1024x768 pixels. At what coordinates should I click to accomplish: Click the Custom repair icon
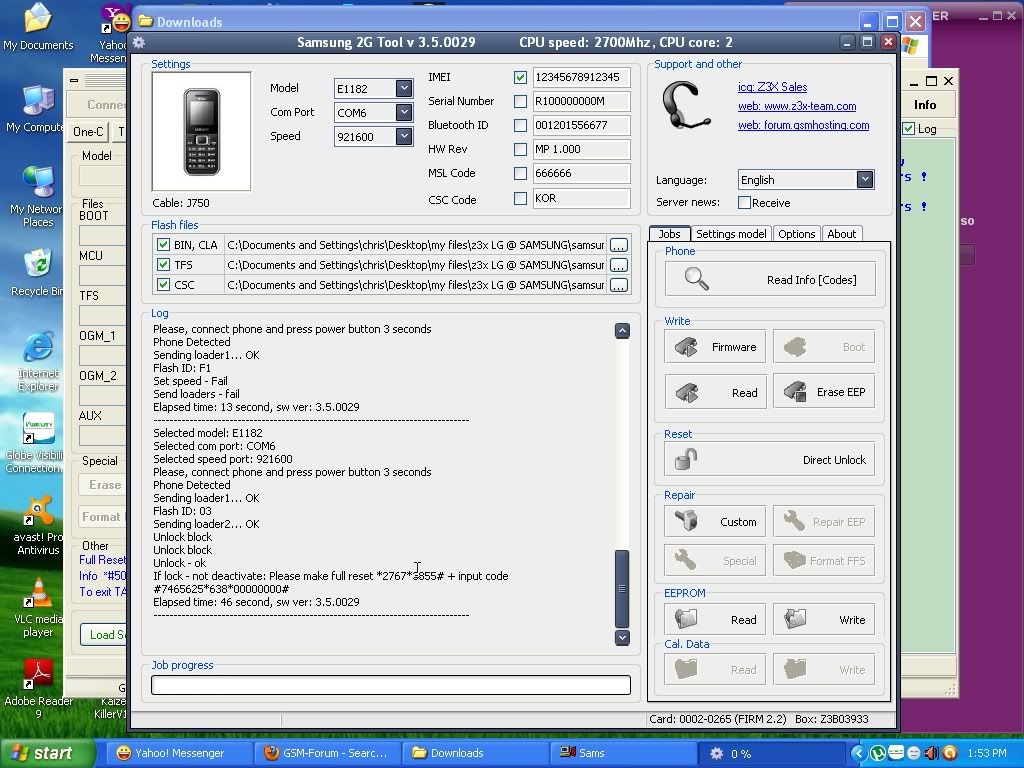(687, 521)
